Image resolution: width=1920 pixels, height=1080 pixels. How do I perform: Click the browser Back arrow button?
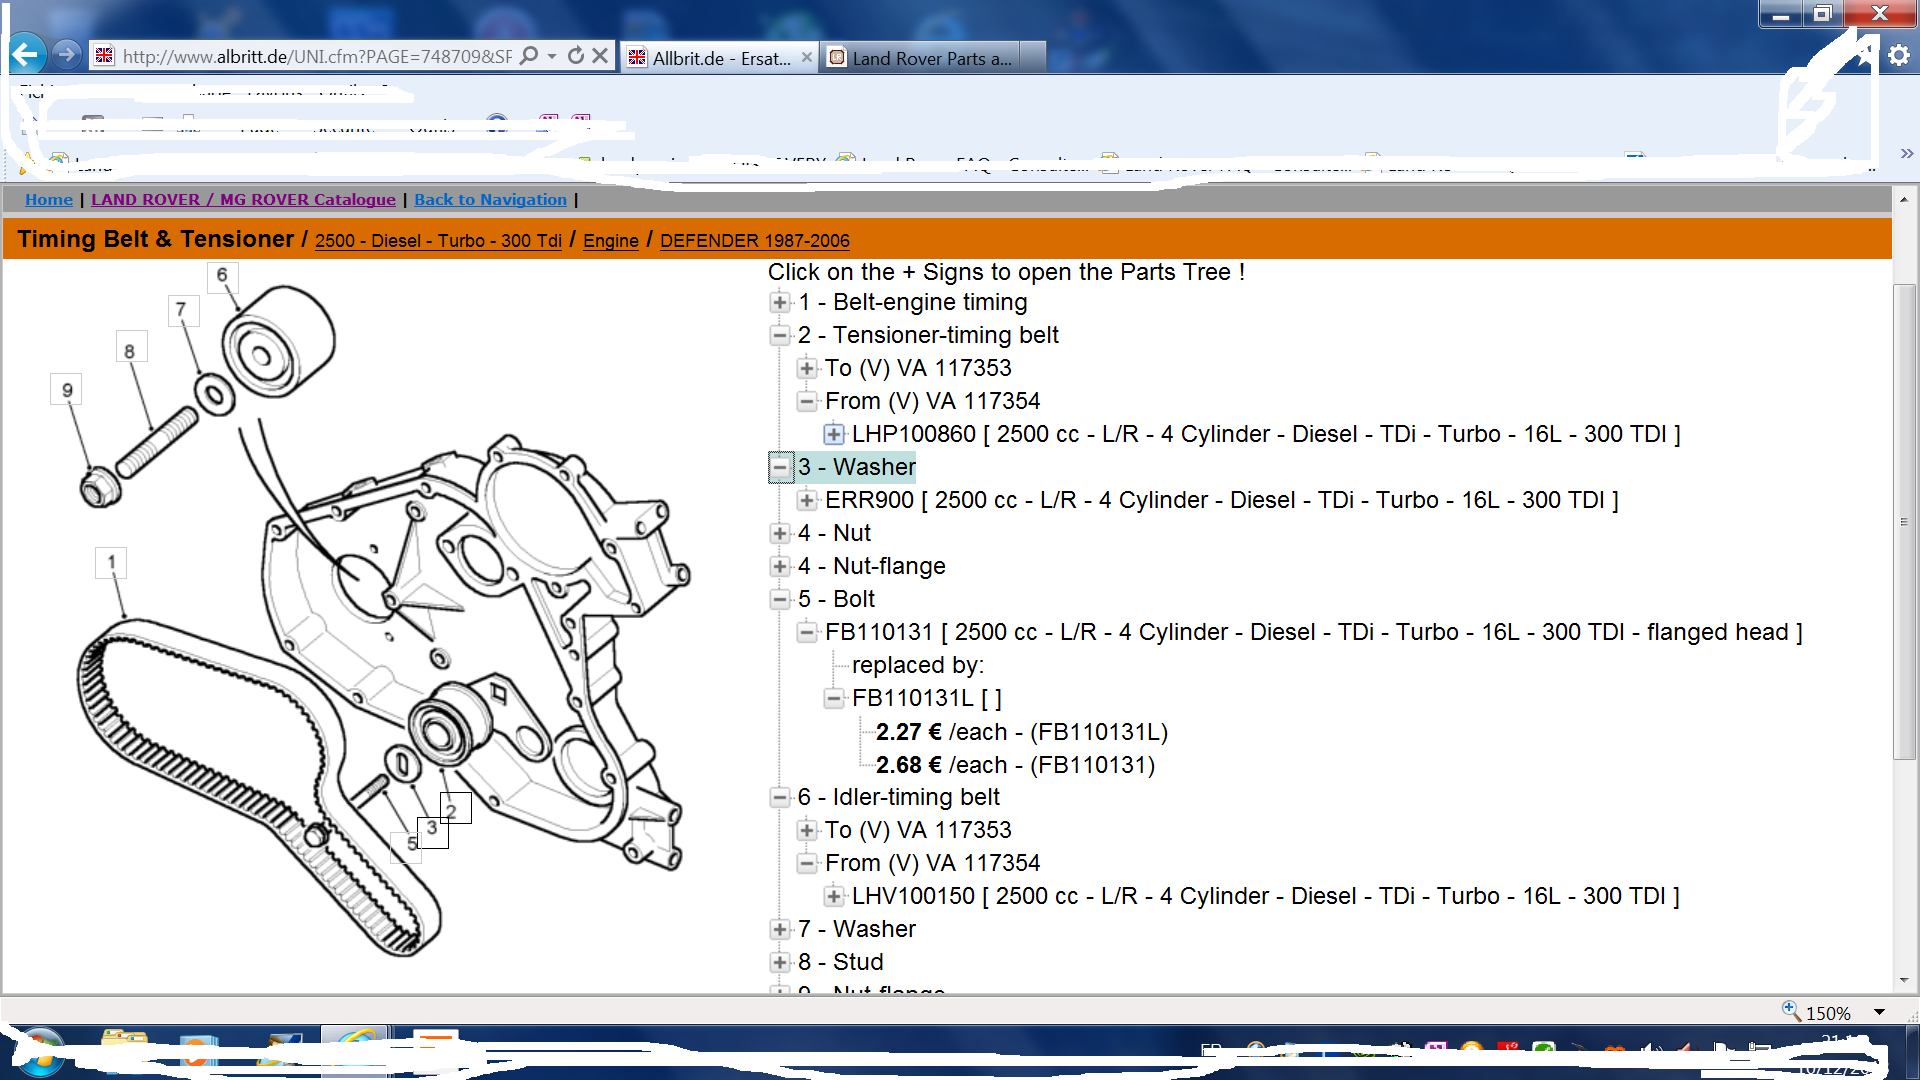pos(27,54)
